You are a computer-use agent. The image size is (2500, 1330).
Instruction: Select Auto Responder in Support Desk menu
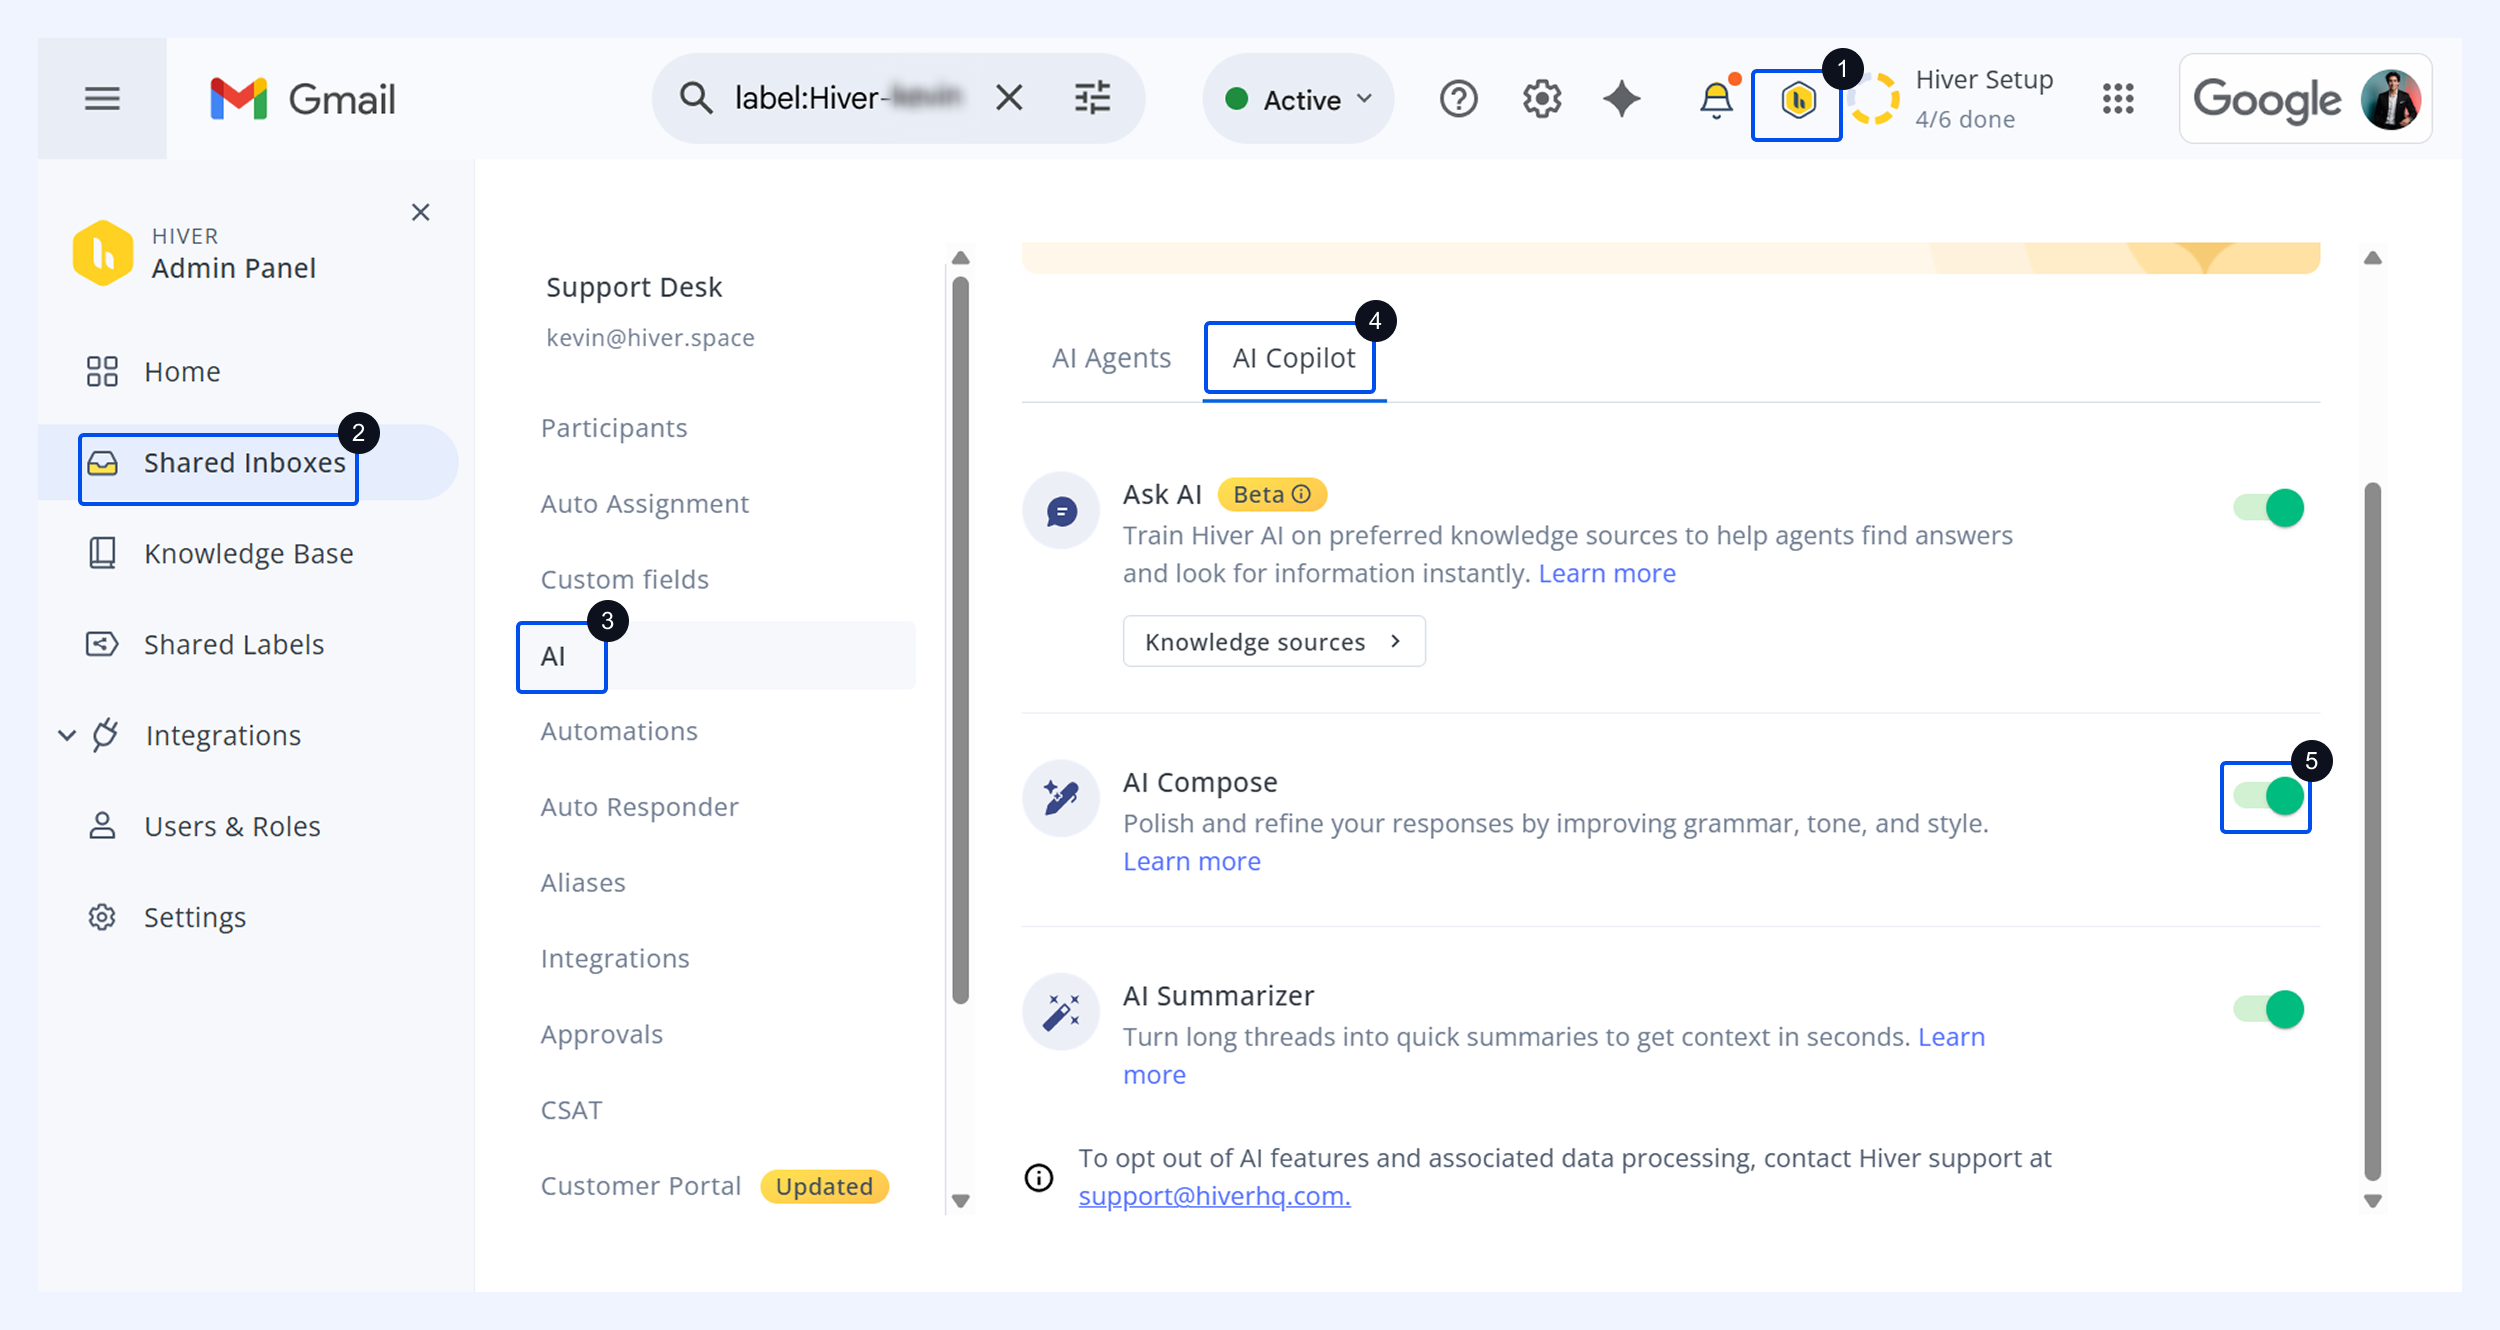tap(639, 807)
